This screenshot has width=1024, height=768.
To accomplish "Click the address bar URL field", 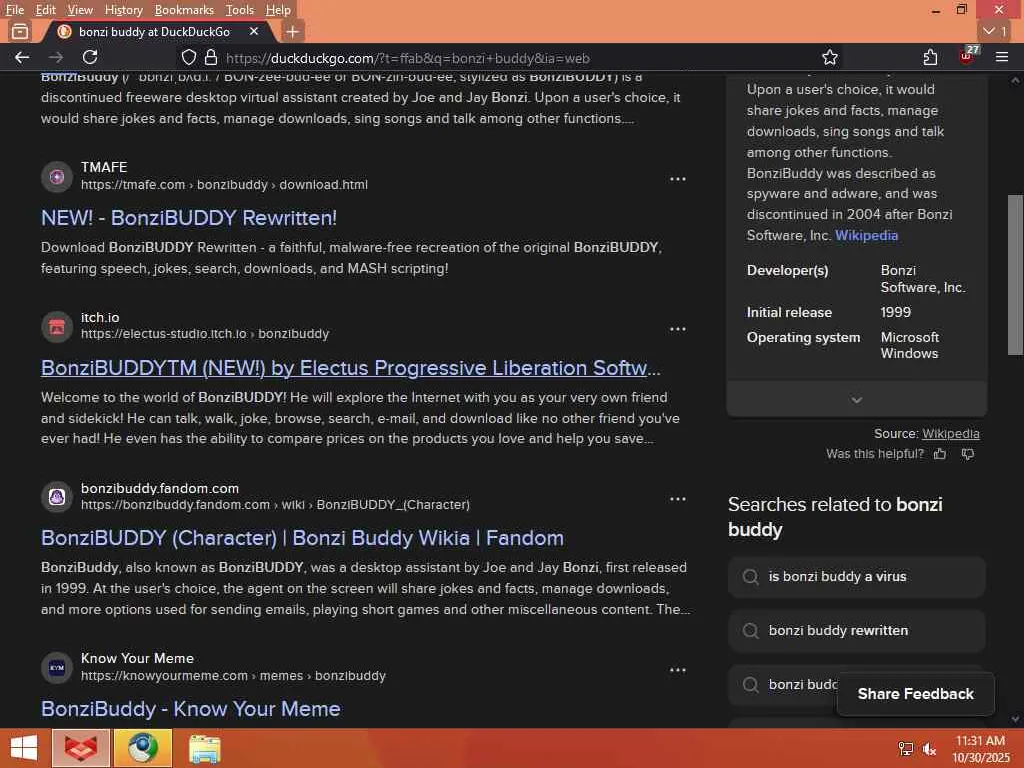I will click(x=509, y=58).
